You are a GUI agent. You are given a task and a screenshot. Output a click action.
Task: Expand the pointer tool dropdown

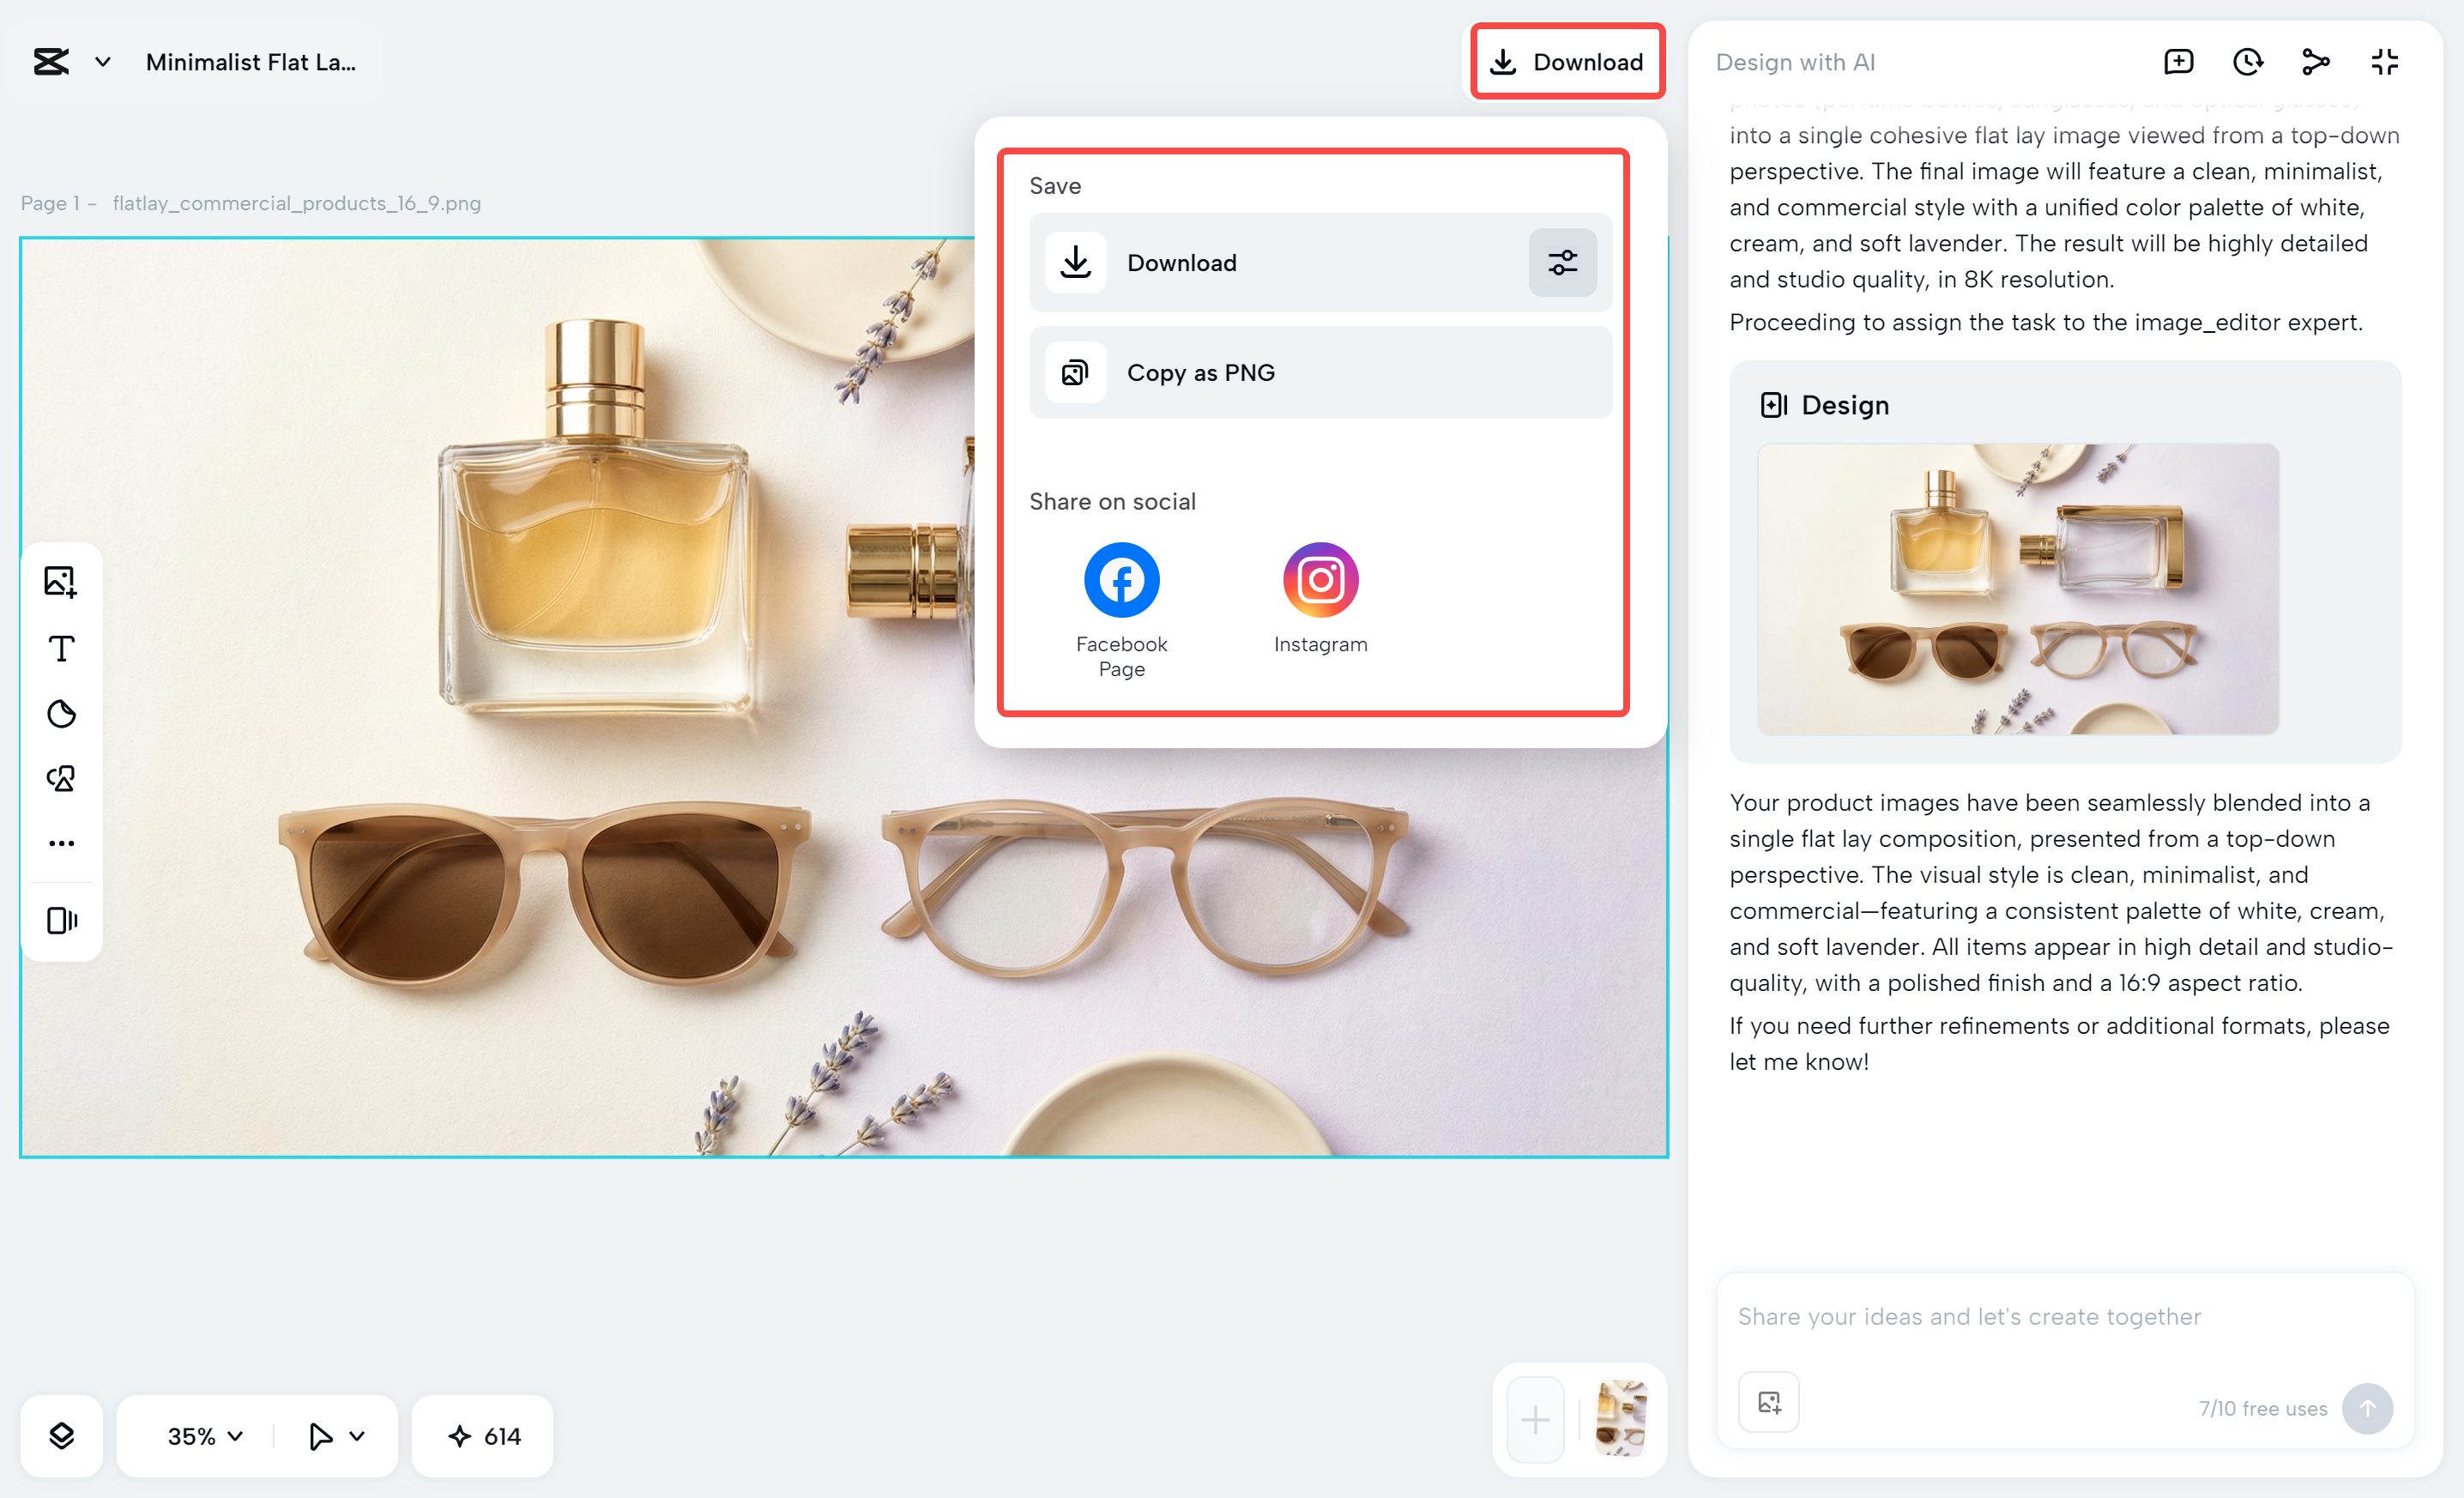(357, 1435)
